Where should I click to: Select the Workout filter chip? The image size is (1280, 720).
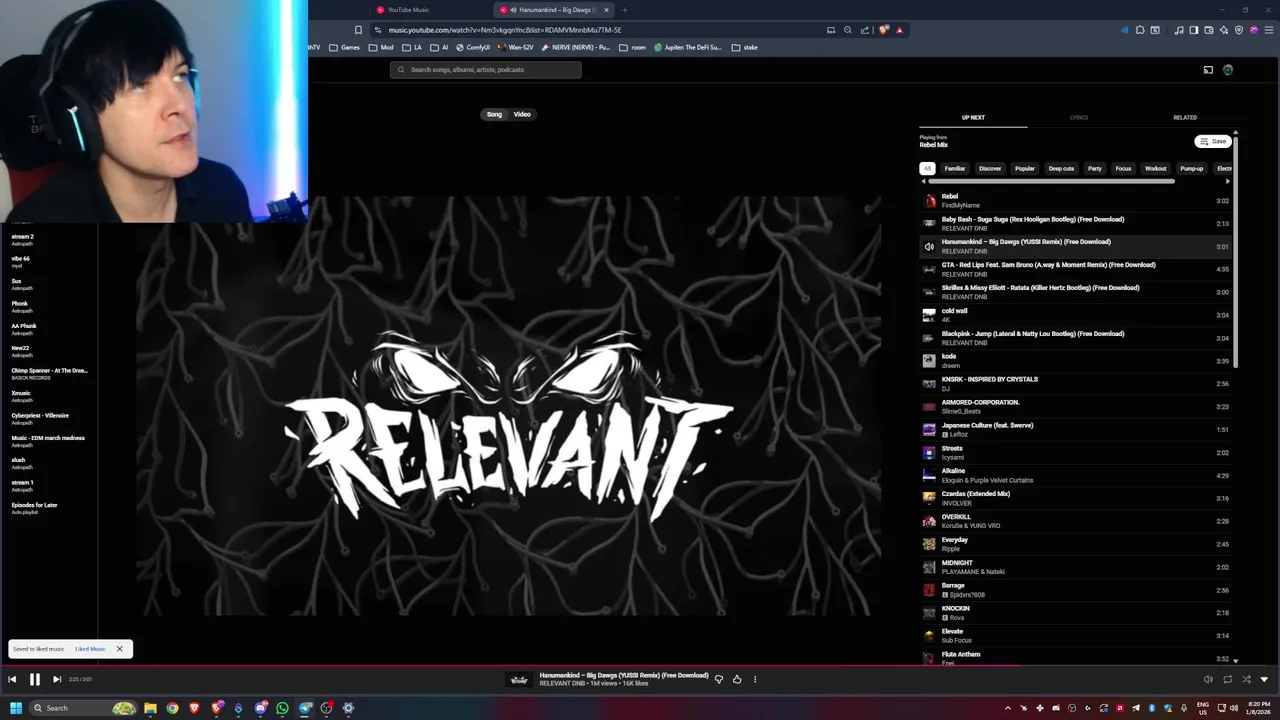point(1156,168)
